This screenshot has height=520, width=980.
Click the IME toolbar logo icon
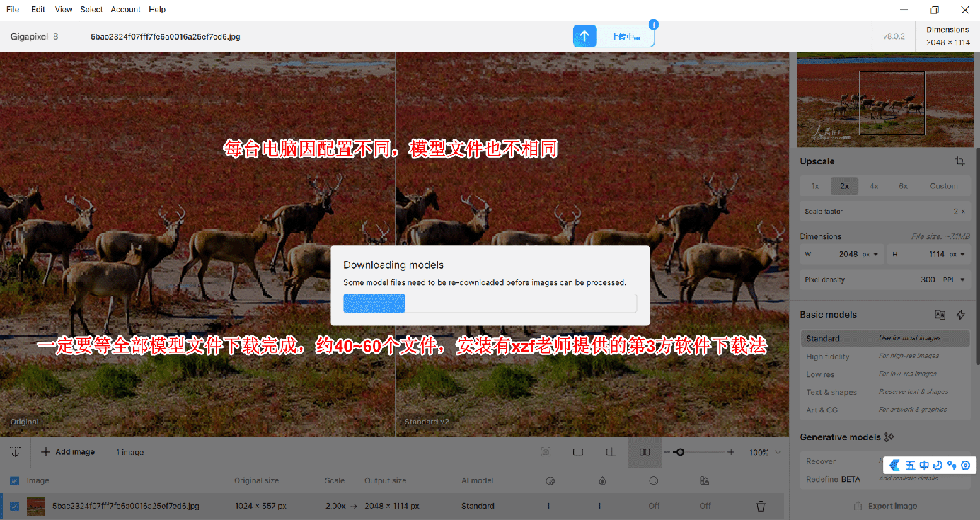894,465
